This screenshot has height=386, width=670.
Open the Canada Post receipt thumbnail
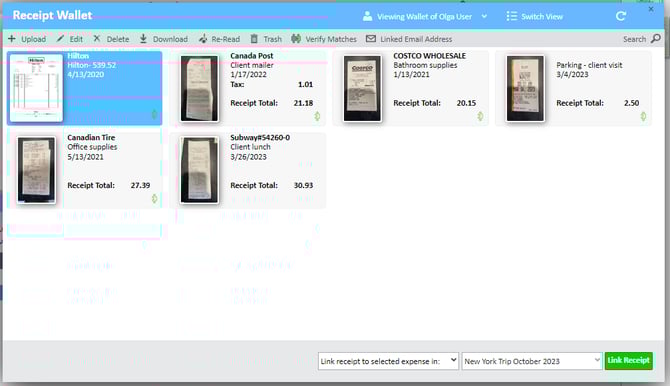pyautogui.click(x=200, y=88)
